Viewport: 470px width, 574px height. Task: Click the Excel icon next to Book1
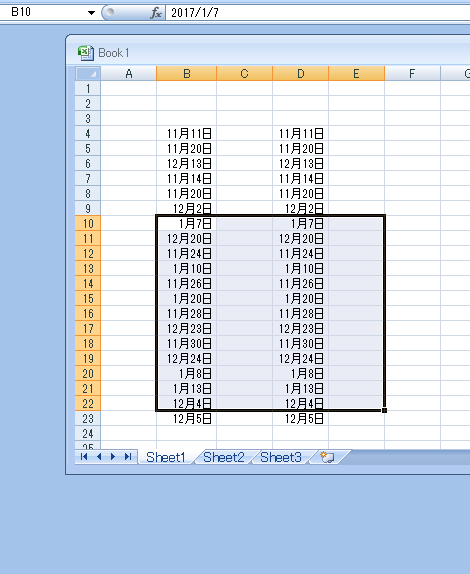click(x=86, y=53)
